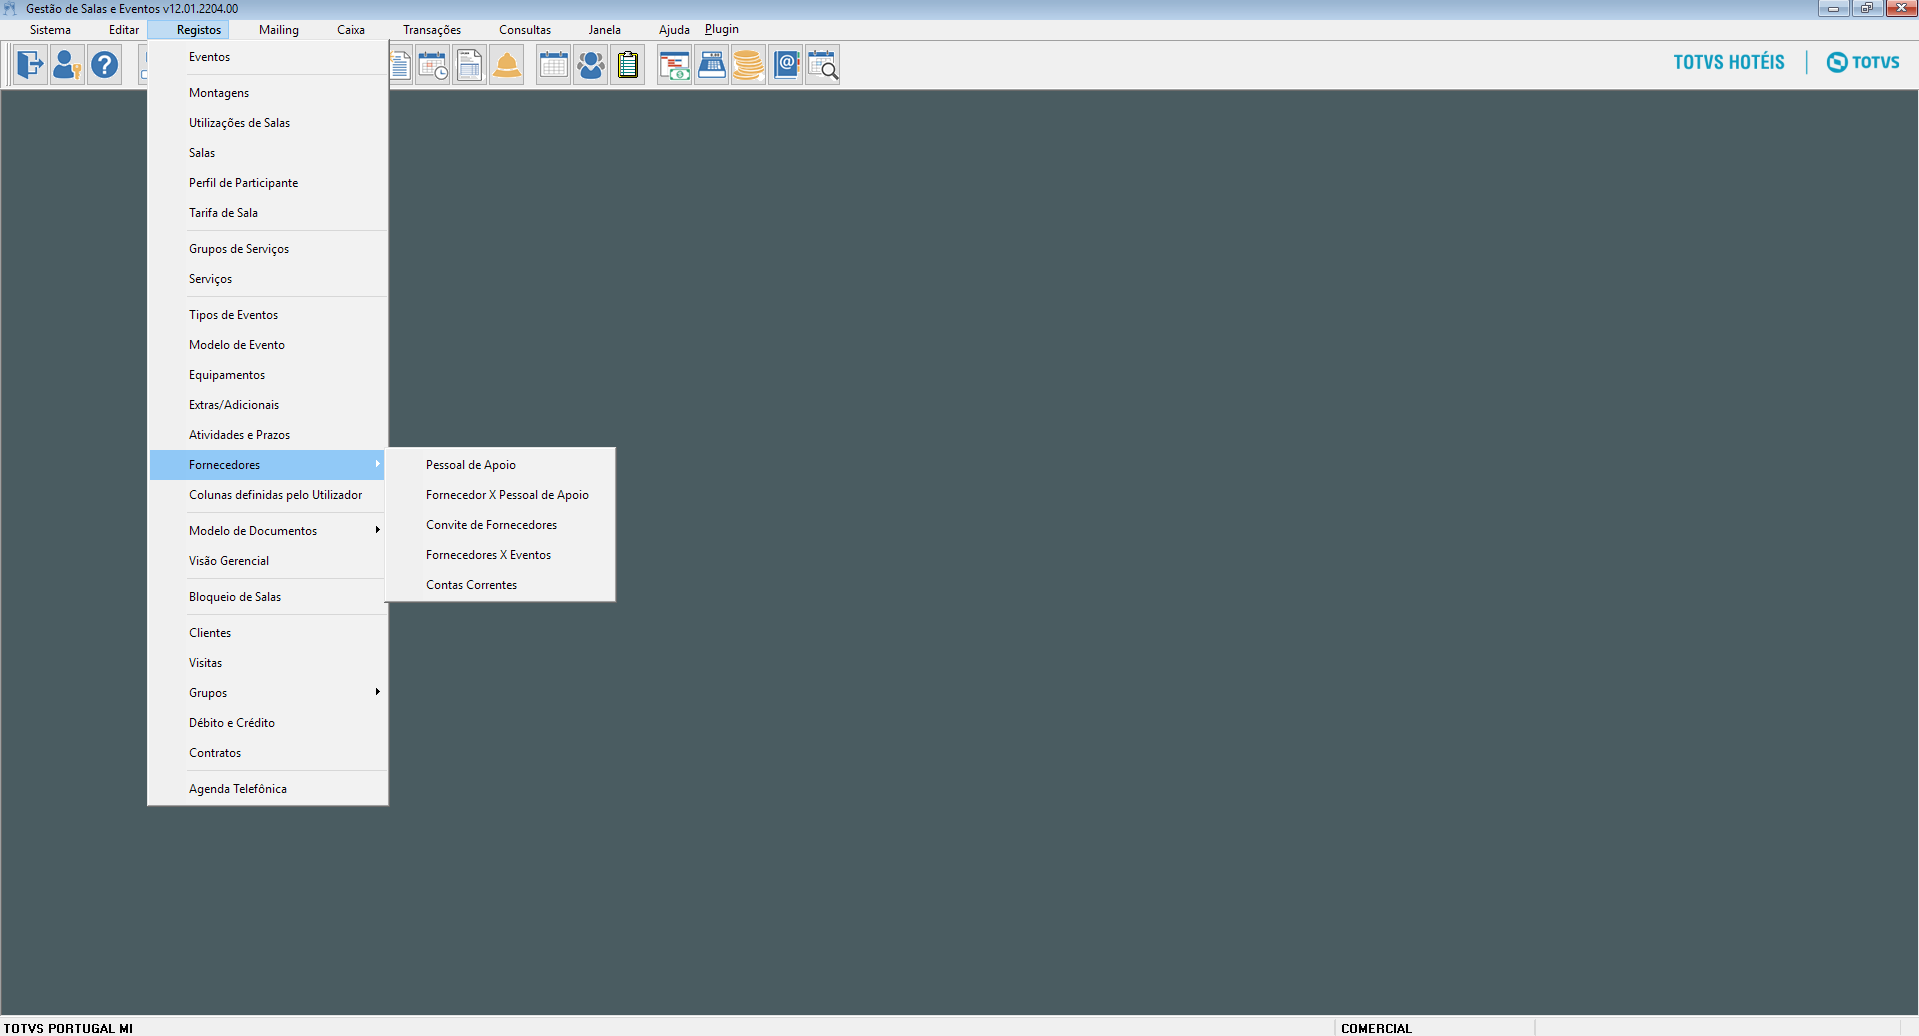Expand the Modelo de Documentos submenu

253,531
